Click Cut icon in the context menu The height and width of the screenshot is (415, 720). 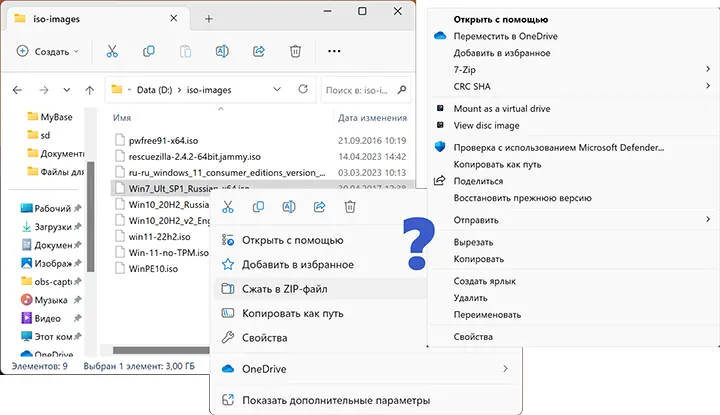click(x=228, y=207)
